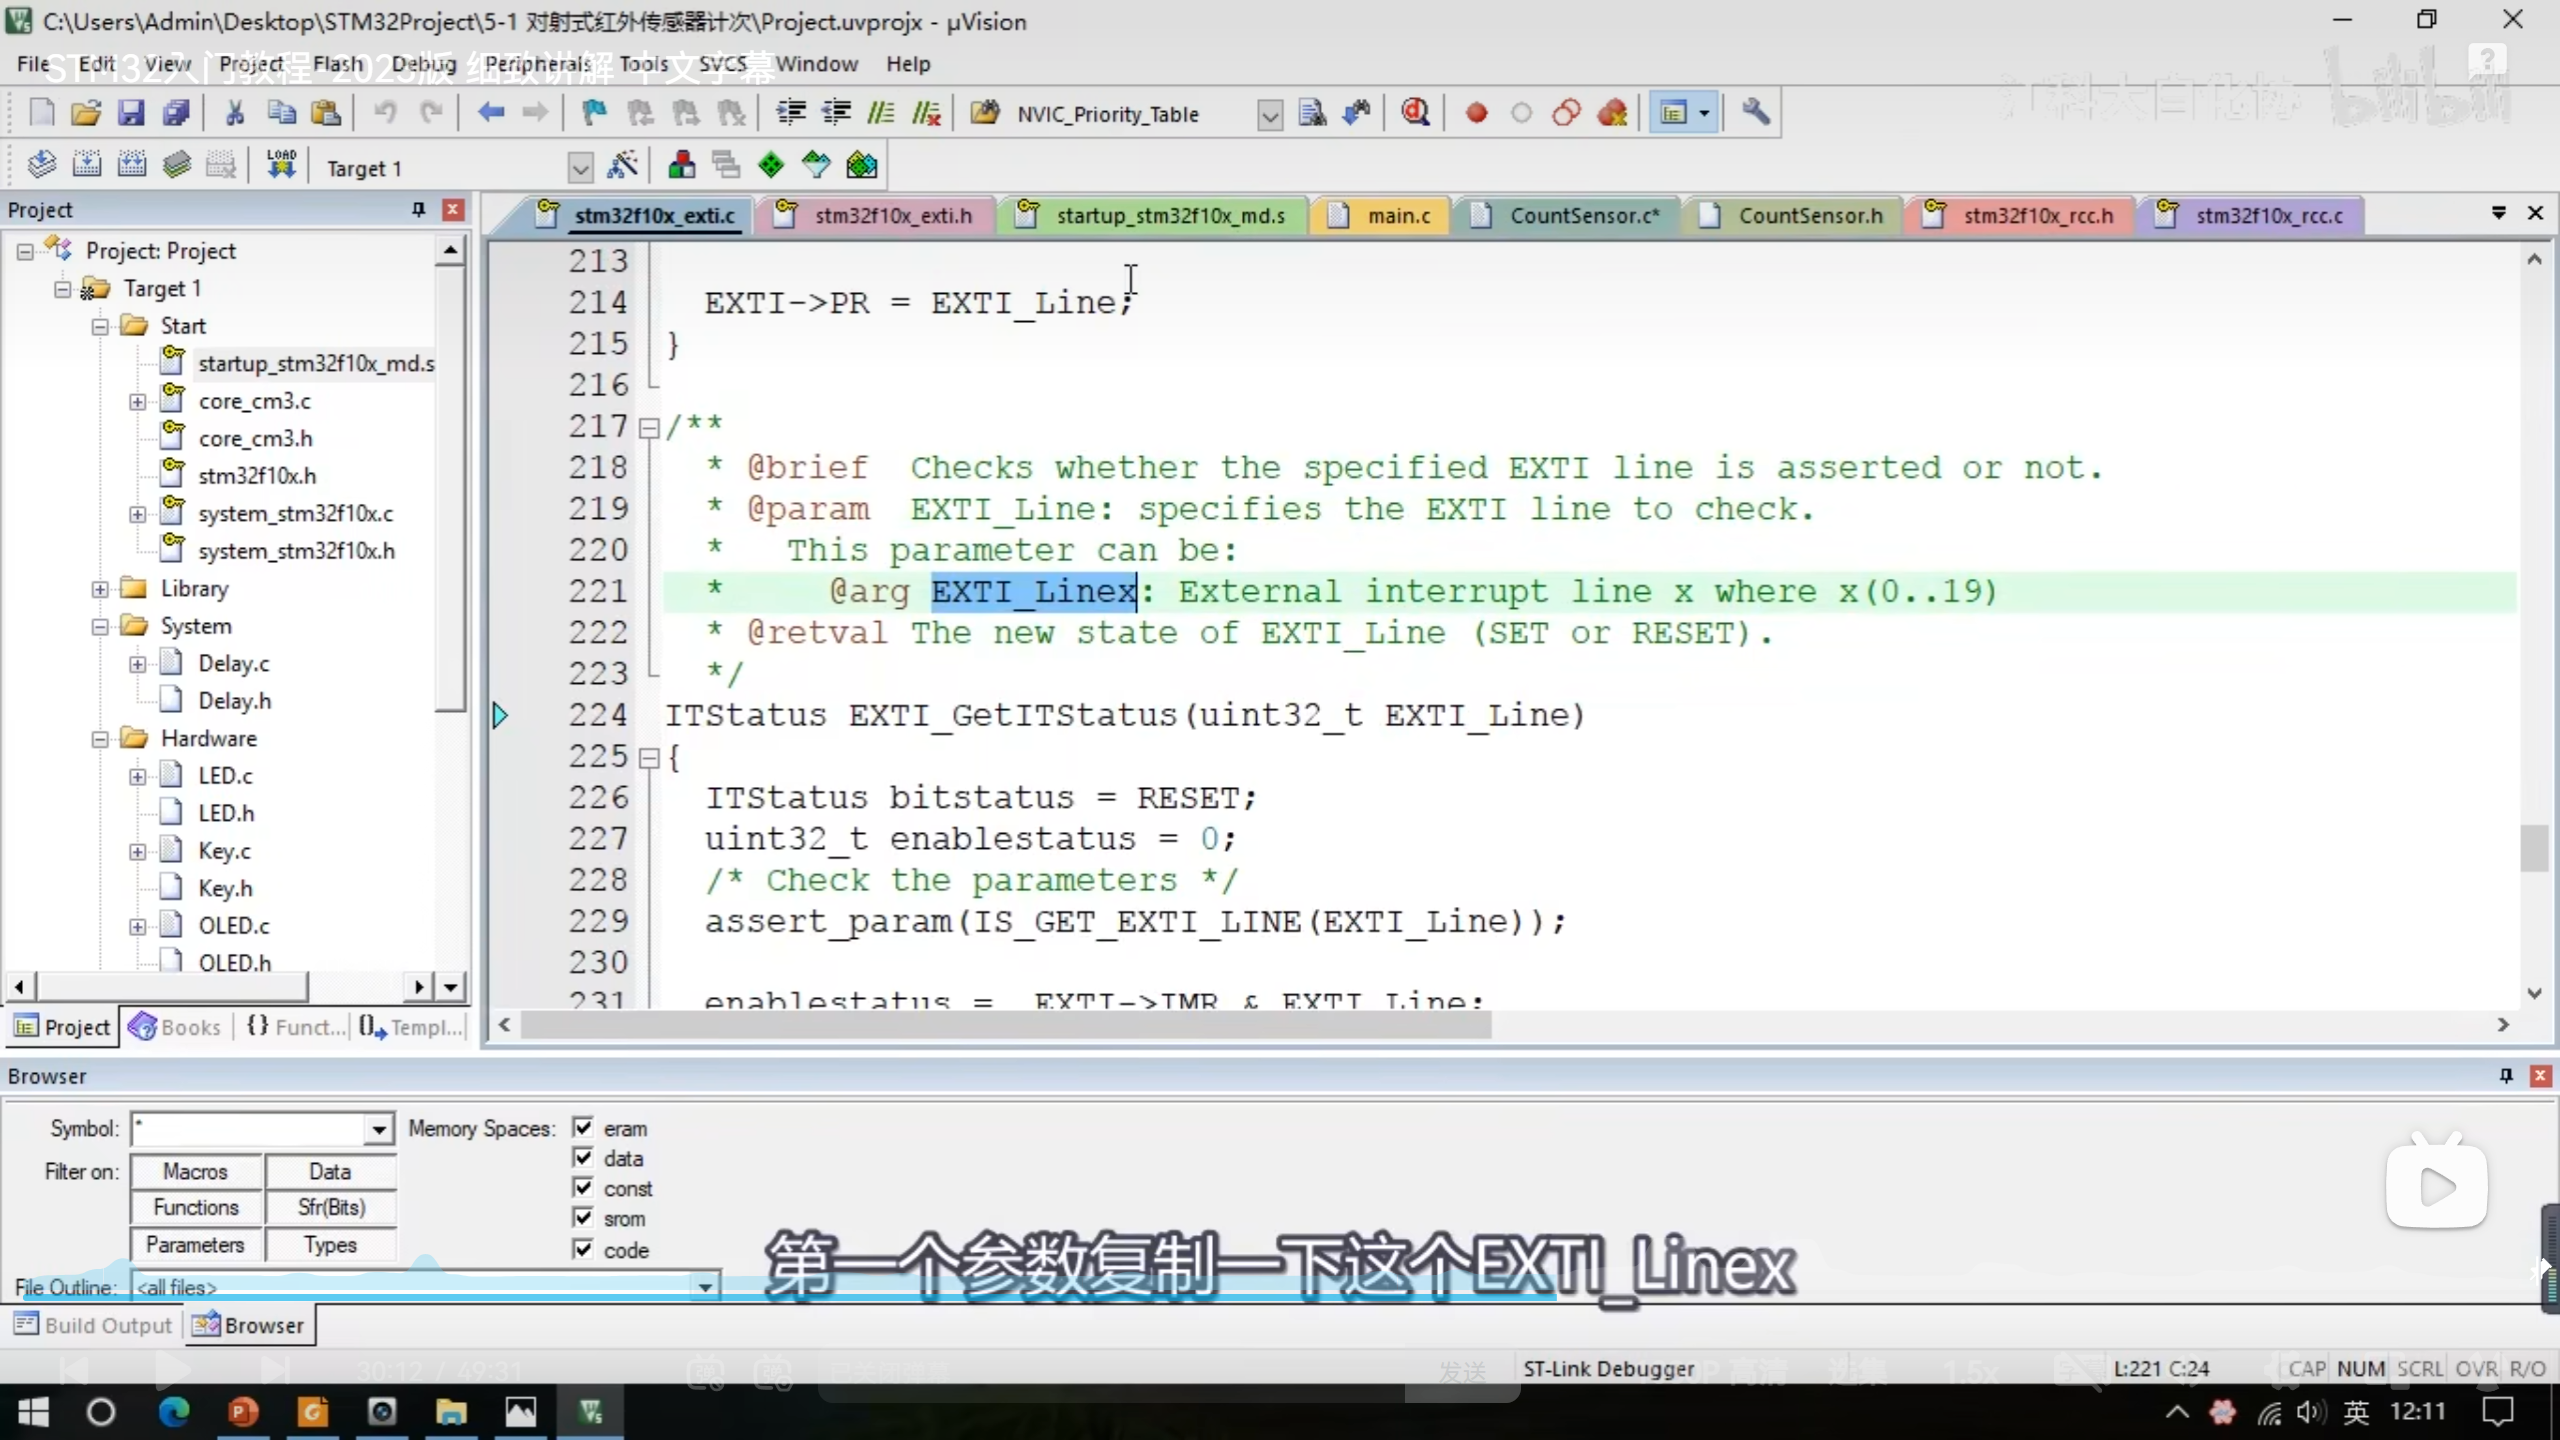Click the Manage Run-Time Environment green diamond icon

pos(771,166)
